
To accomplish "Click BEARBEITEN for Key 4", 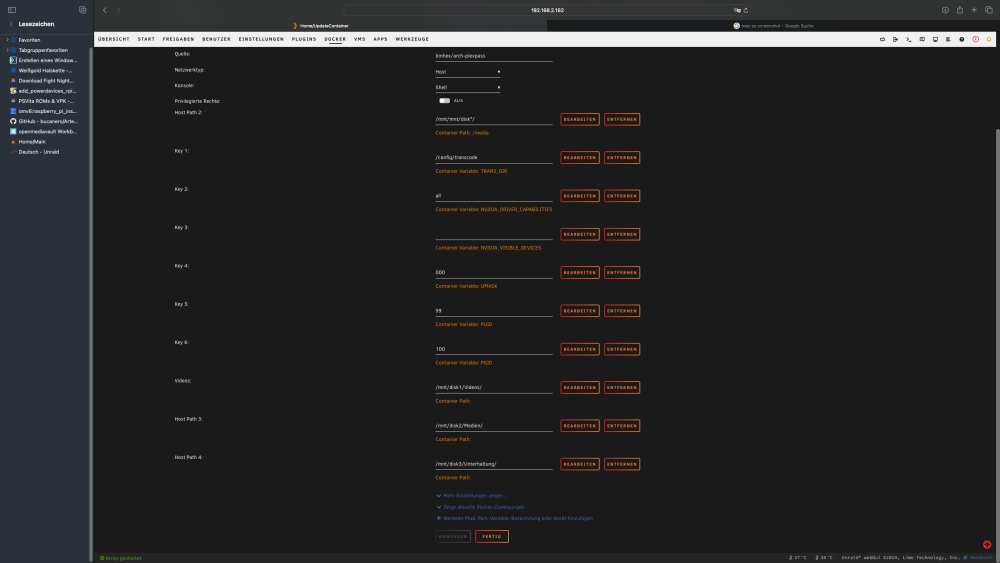I will point(580,272).
